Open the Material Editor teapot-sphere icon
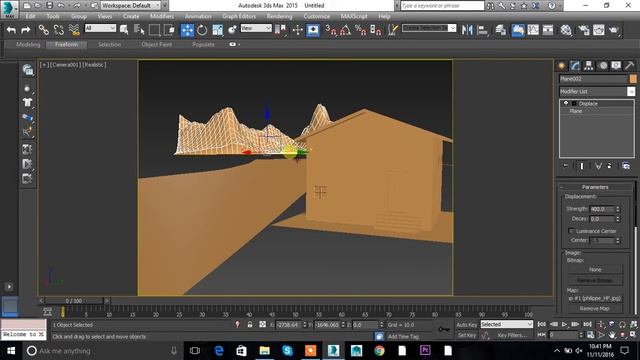This screenshot has height=360, width=640. [566, 30]
